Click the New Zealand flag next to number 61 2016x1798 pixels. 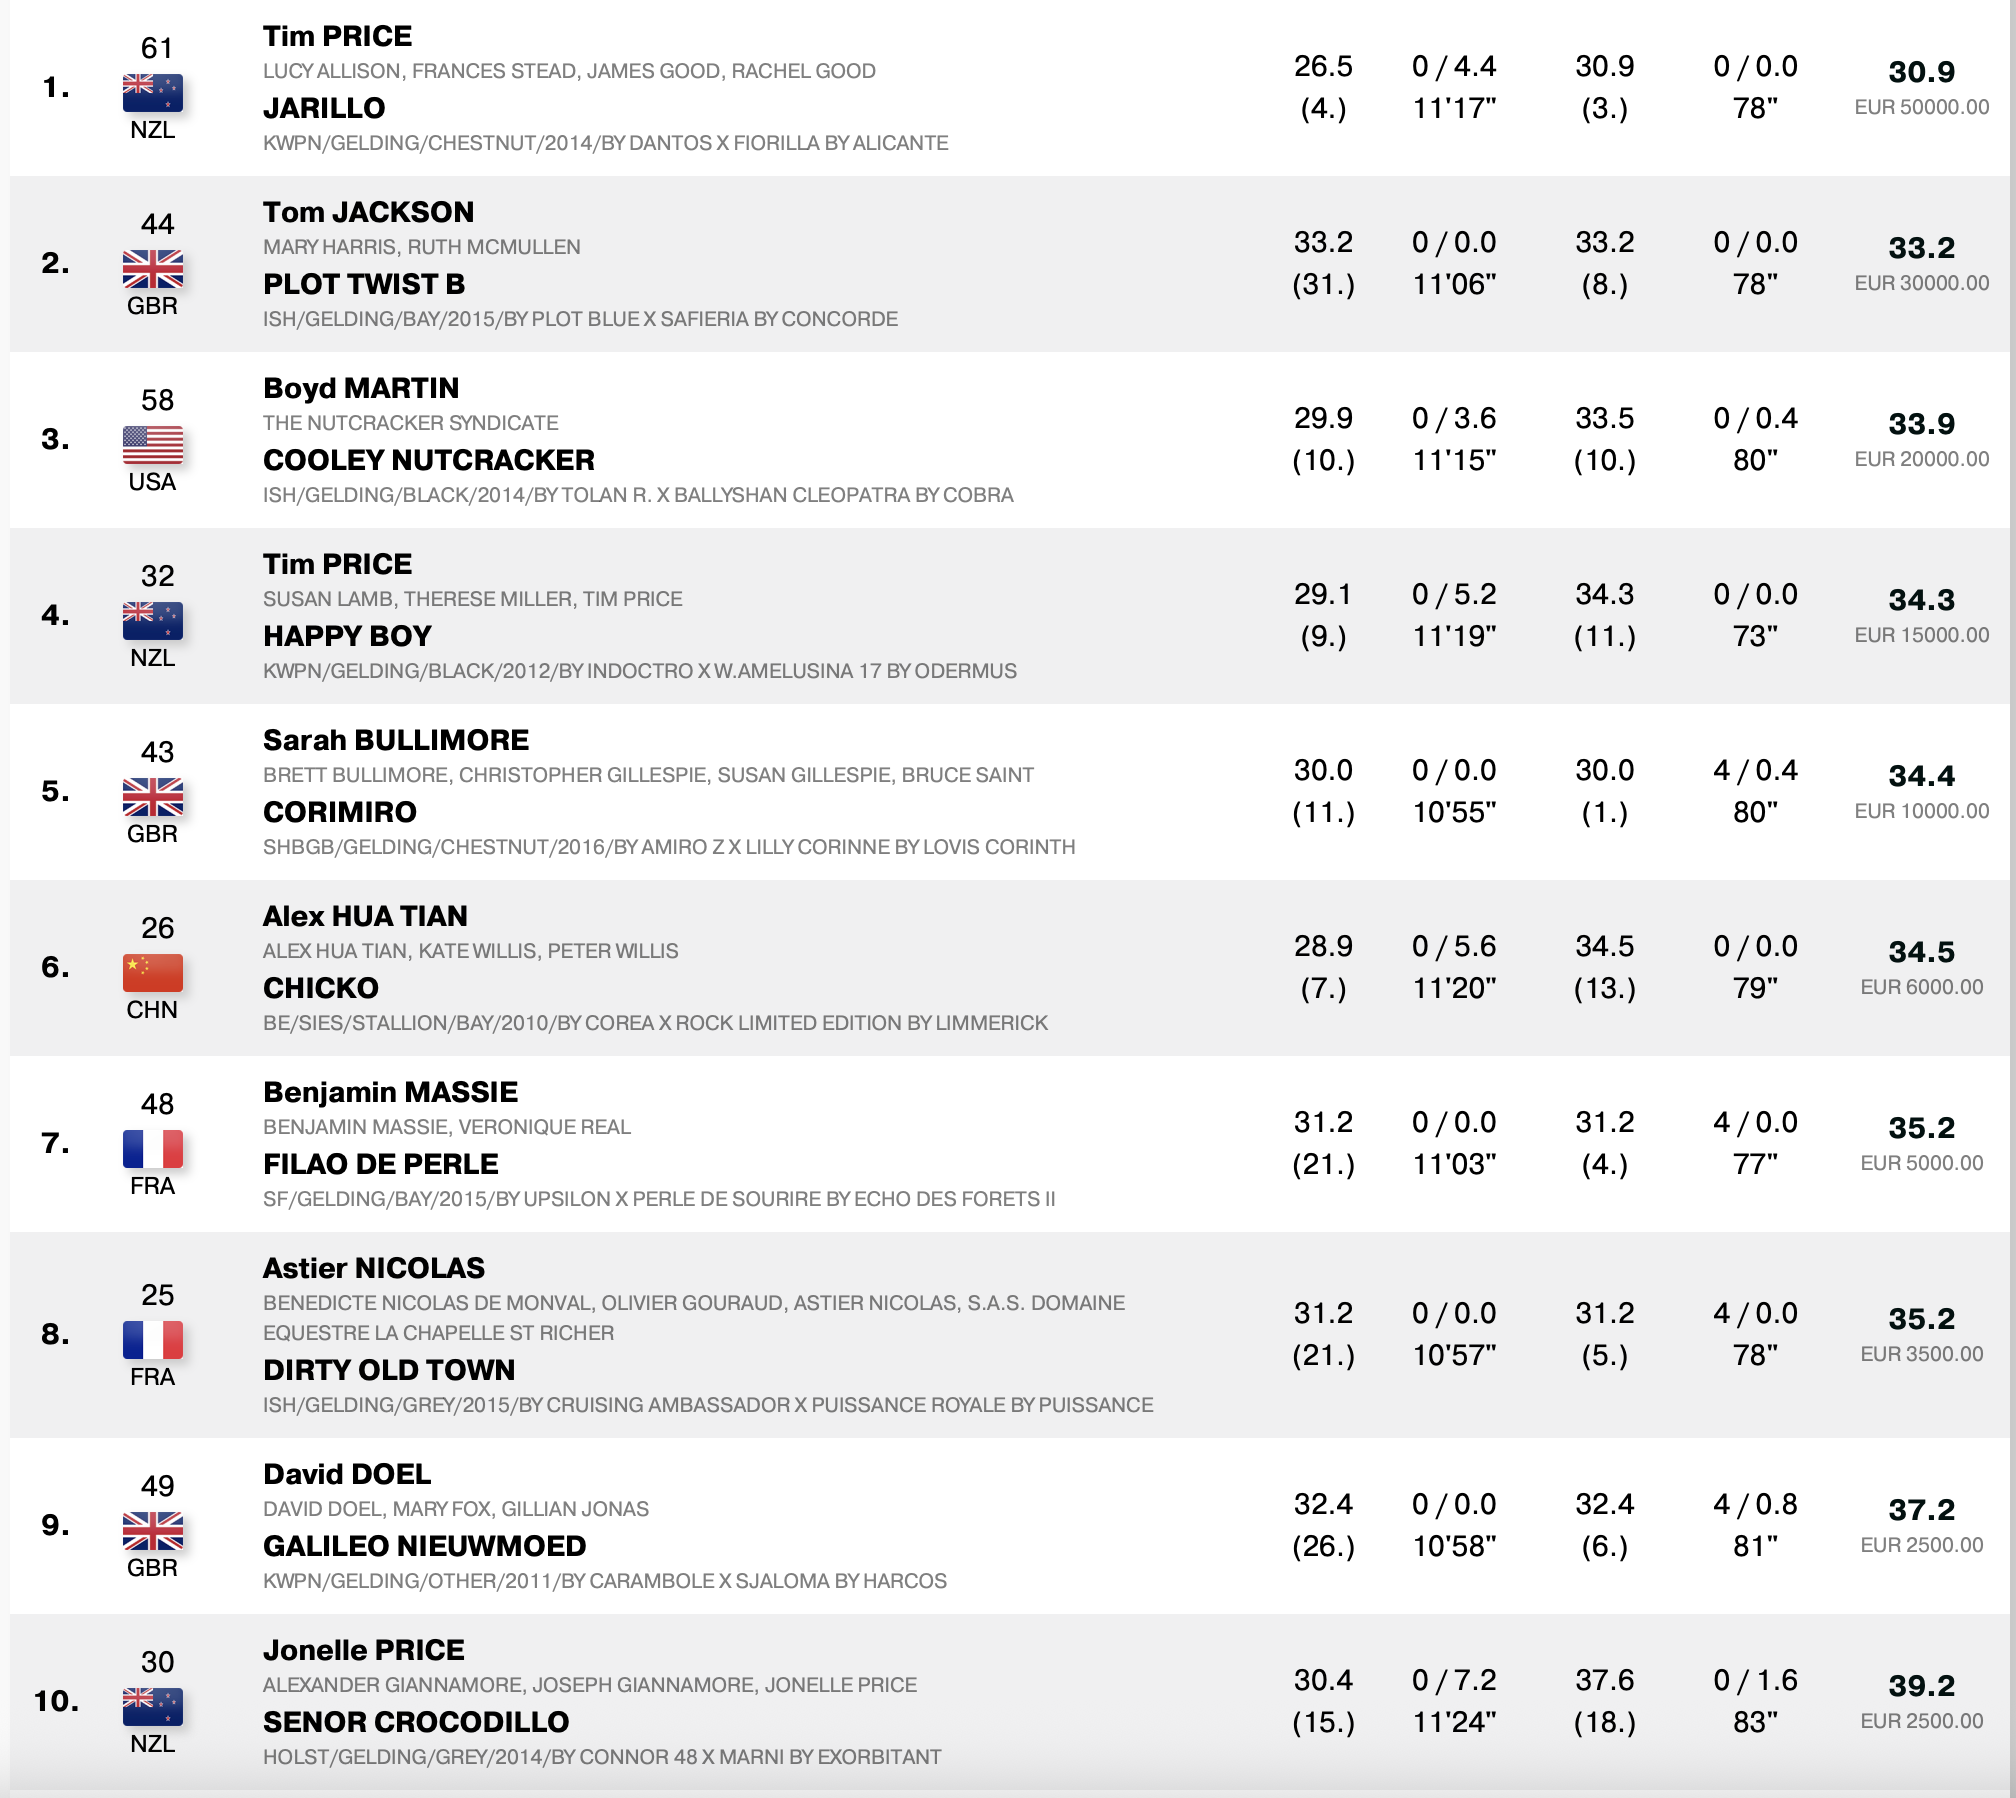click(x=152, y=92)
